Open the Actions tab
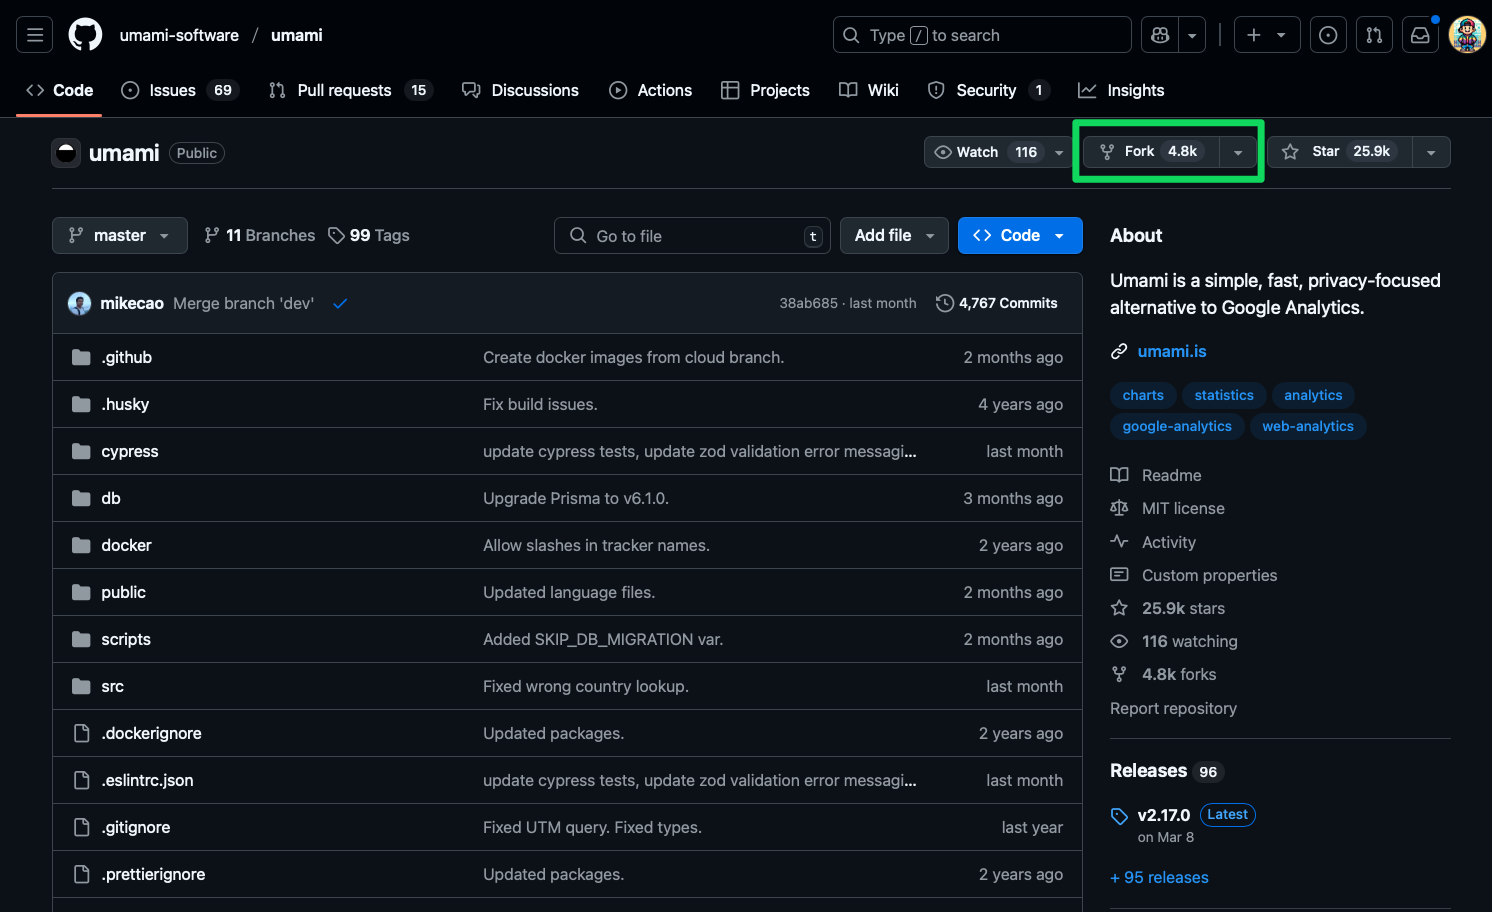This screenshot has width=1492, height=912. [651, 90]
